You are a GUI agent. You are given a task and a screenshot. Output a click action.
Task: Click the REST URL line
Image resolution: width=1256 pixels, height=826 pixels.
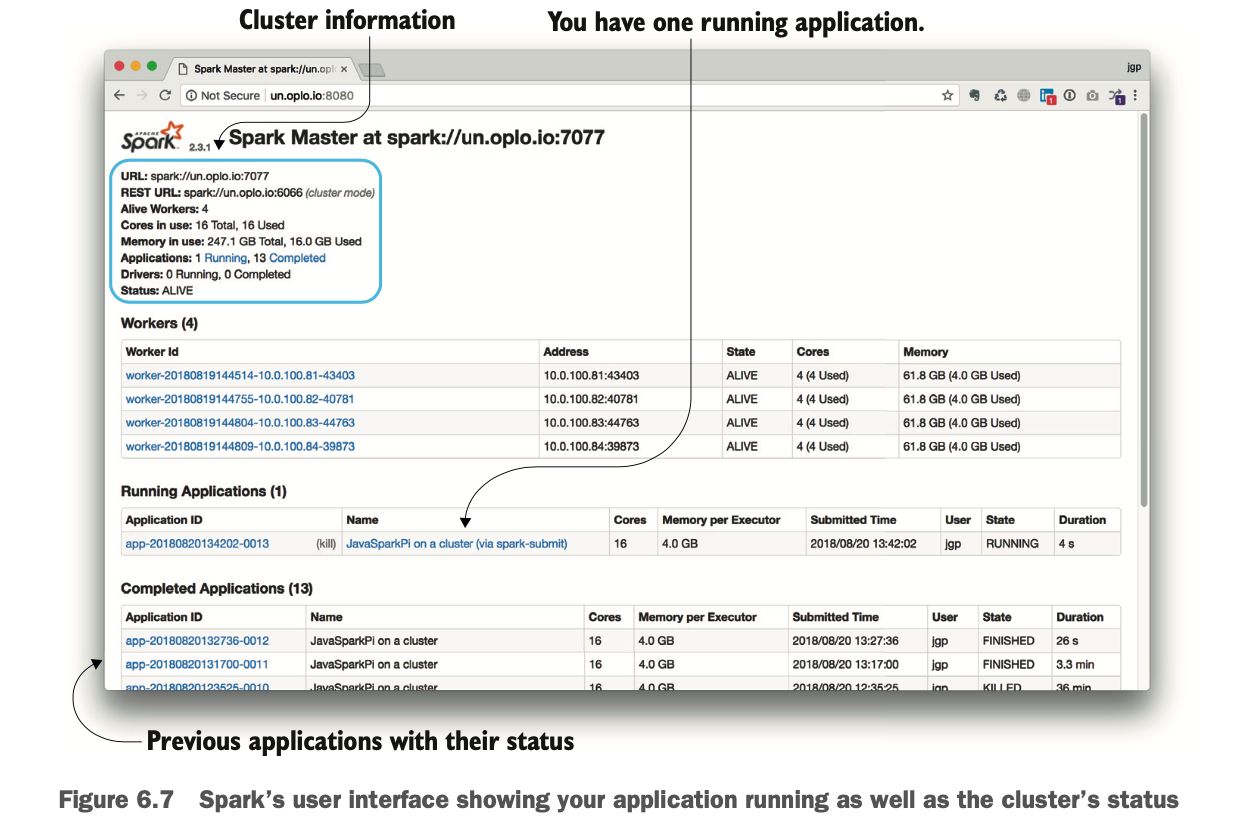click(248, 193)
